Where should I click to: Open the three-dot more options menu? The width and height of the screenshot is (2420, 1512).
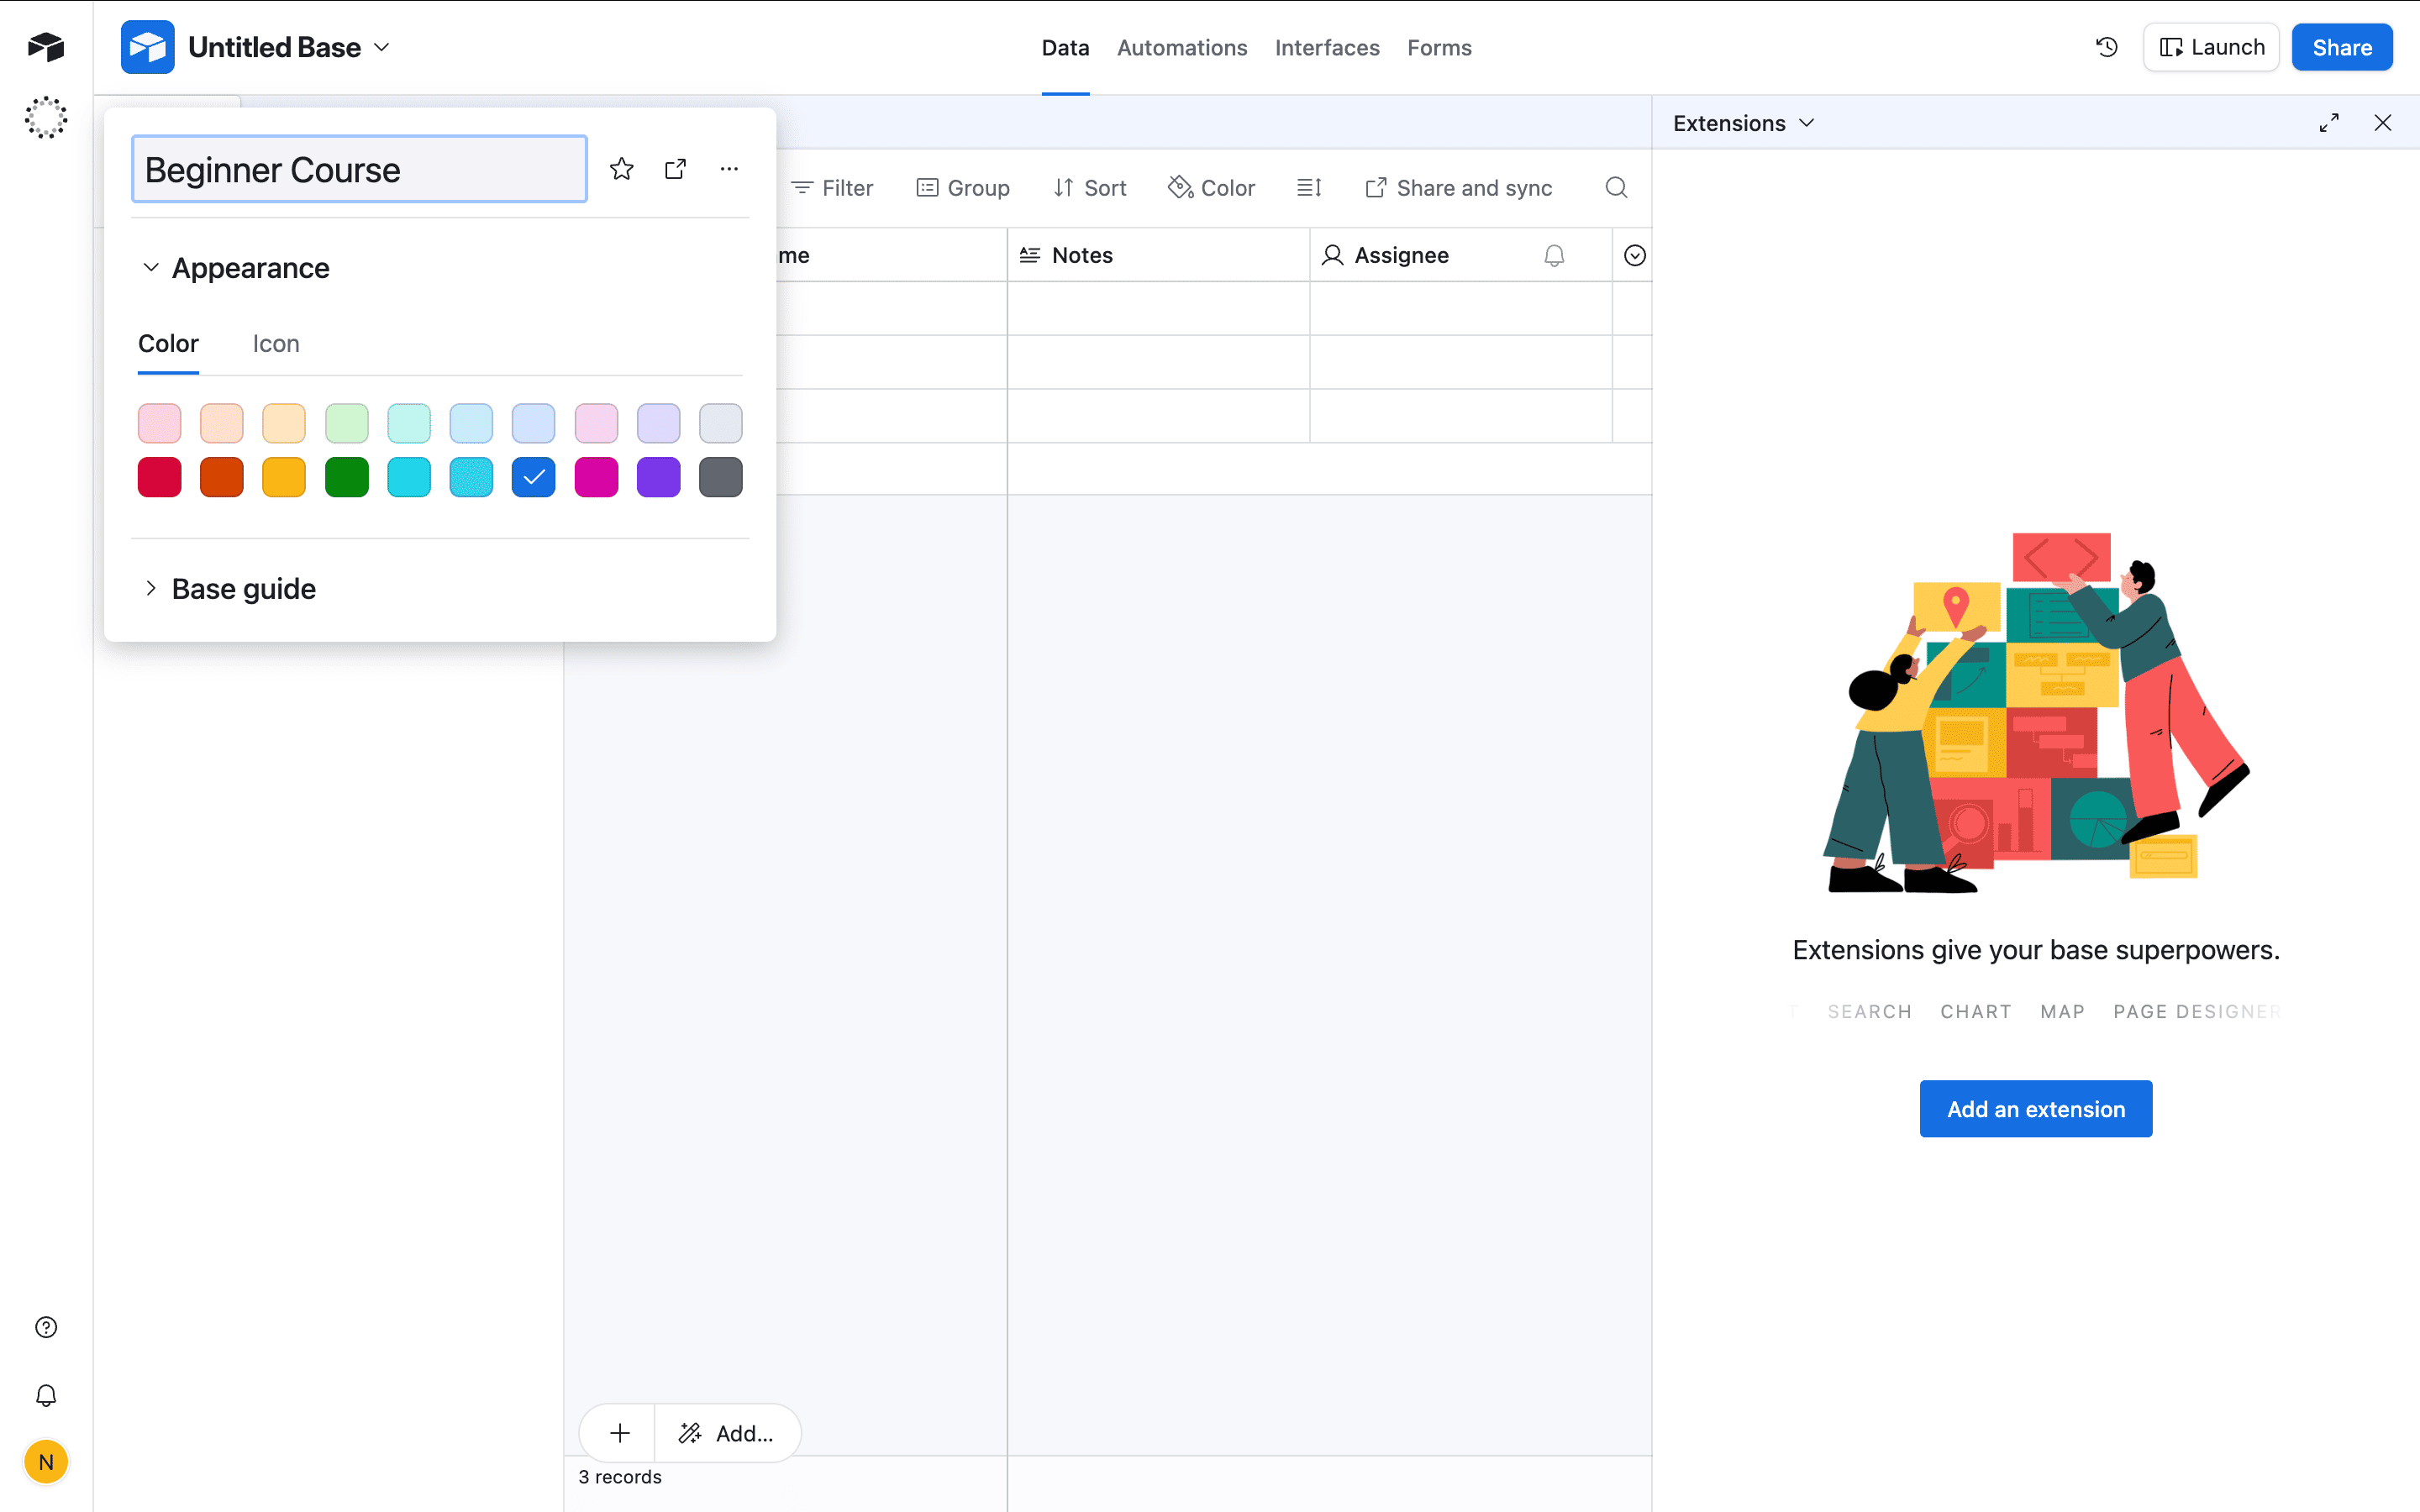(x=729, y=168)
